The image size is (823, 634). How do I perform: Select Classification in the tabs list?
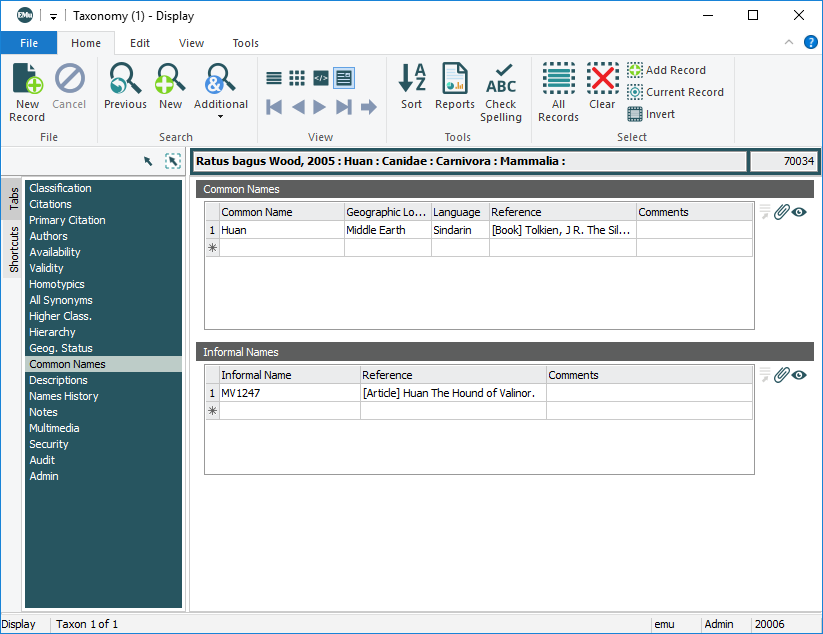(x=60, y=188)
